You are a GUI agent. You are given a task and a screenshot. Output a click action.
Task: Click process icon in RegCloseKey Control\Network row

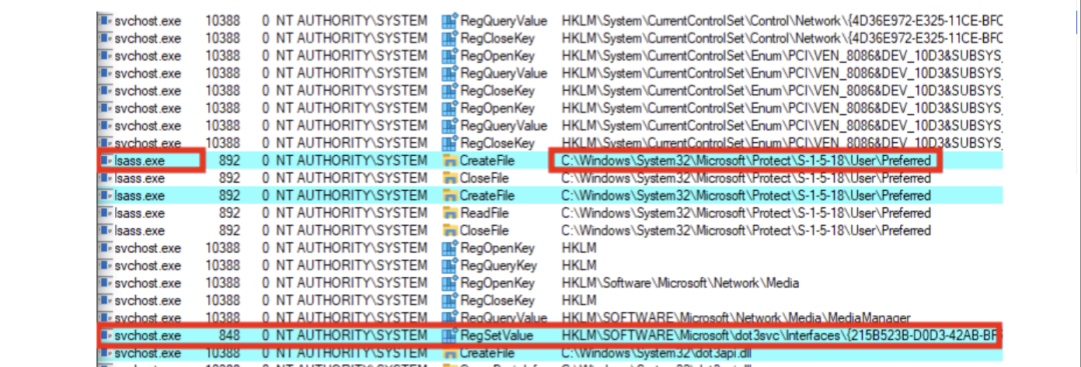[105, 38]
